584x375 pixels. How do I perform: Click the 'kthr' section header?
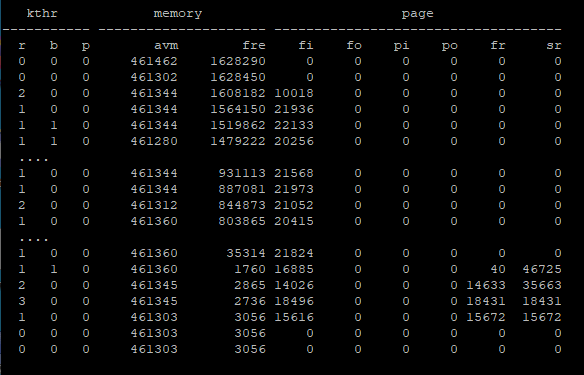[42, 14]
